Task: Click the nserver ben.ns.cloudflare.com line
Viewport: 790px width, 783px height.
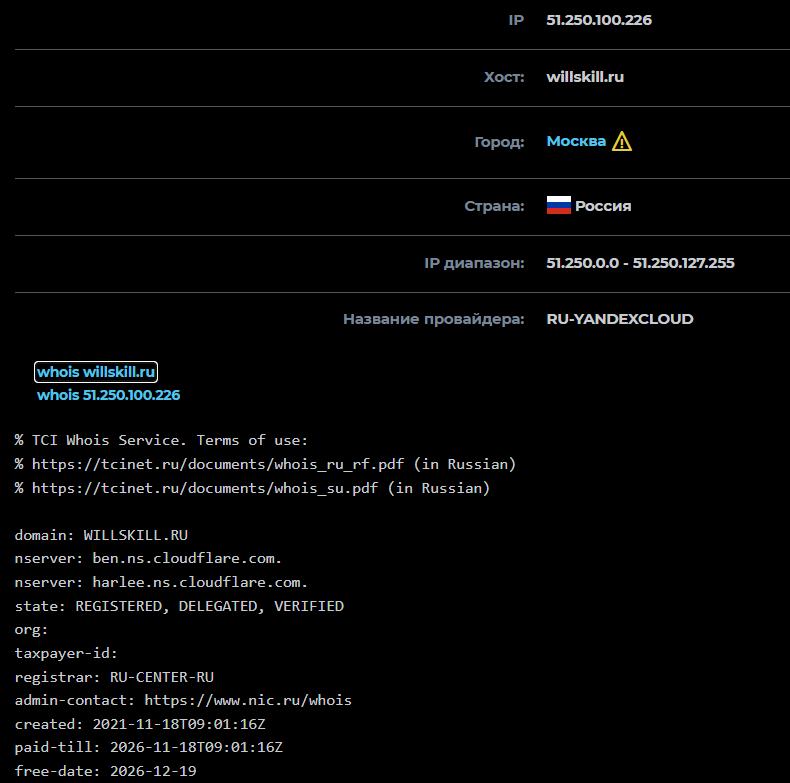Action: tap(148, 559)
